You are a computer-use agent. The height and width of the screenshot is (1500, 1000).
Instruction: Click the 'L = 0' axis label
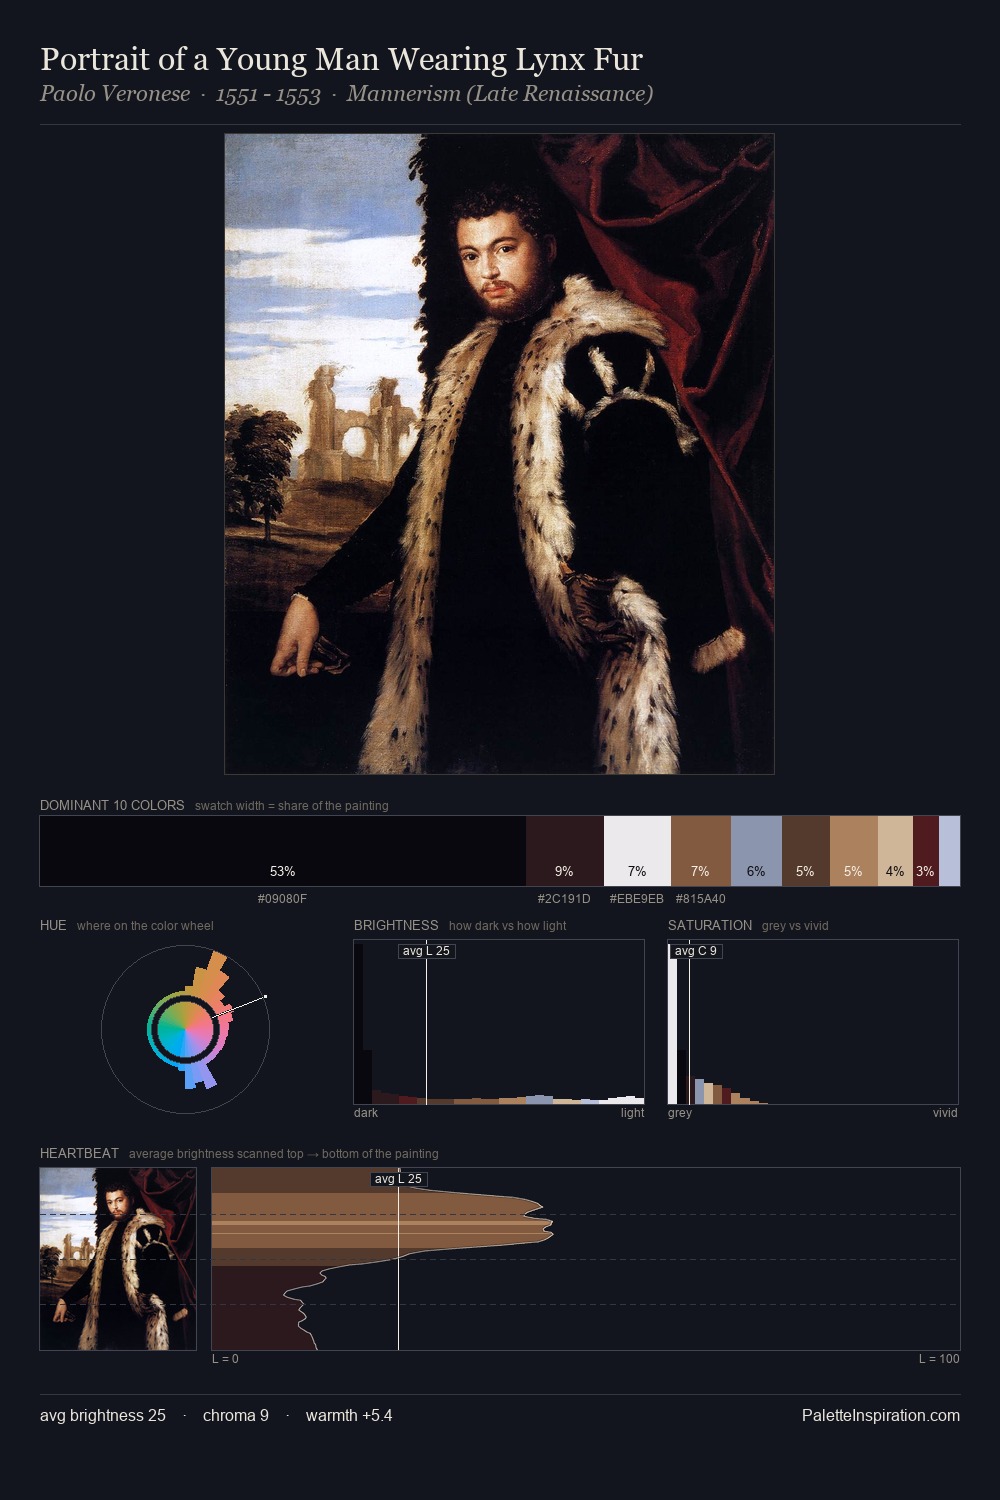pos(225,1359)
